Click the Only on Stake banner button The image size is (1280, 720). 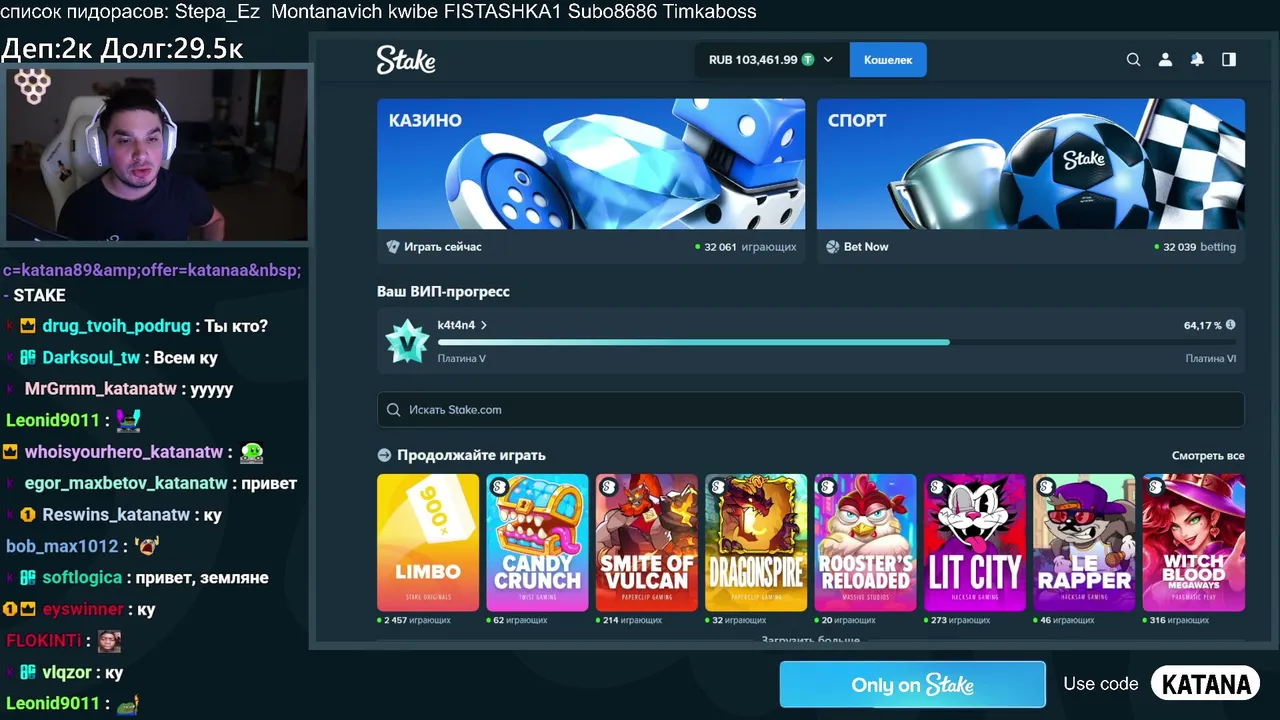coord(912,685)
